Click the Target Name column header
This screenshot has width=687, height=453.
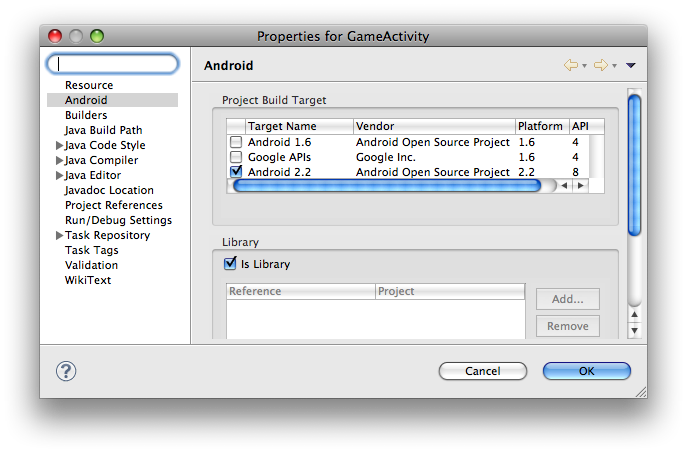coord(299,126)
